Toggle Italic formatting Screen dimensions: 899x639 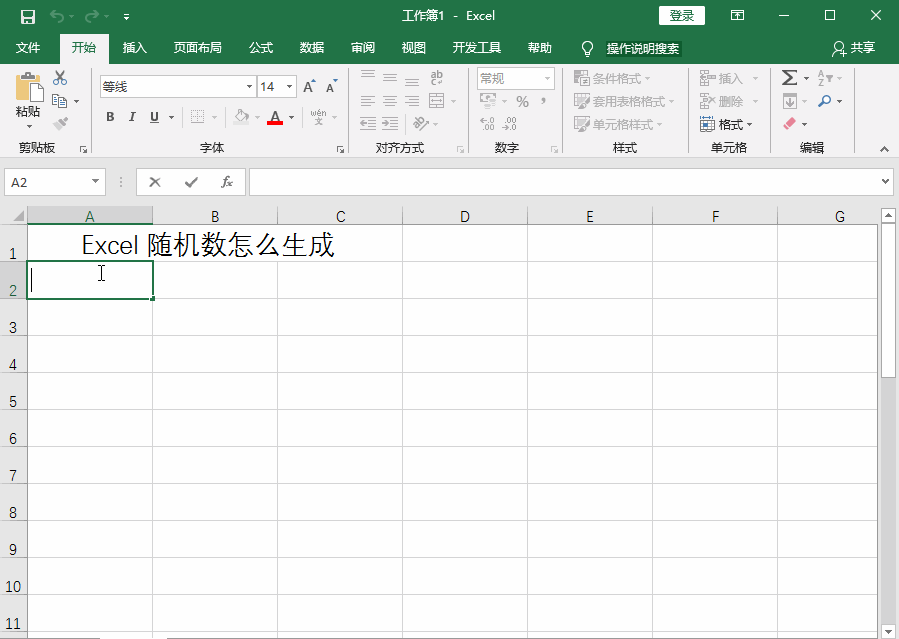(132, 117)
